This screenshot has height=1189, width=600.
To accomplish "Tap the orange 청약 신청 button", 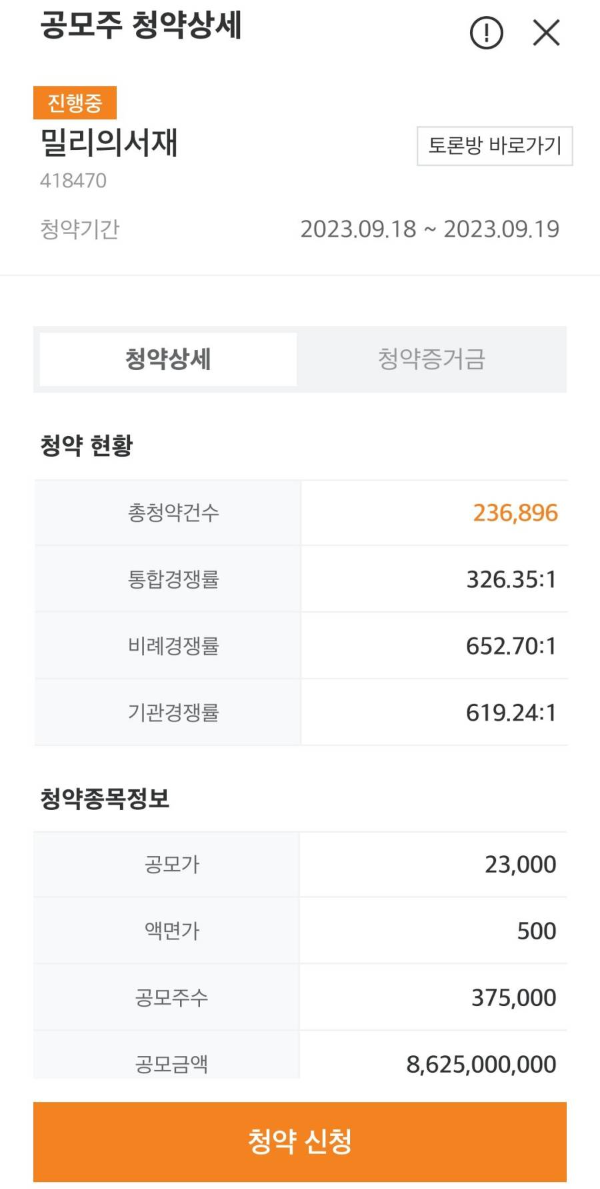I will 300,1140.
